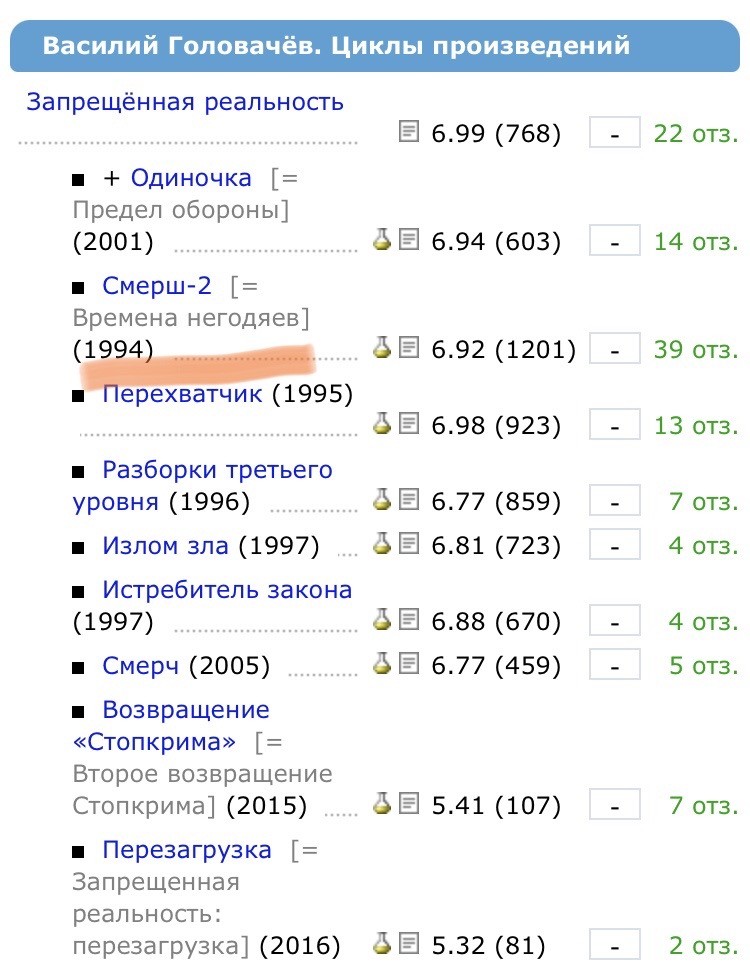The image size is (750, 973).
Task: Click the flask icon in Смерш-2 row
Action: coord(382,348)
